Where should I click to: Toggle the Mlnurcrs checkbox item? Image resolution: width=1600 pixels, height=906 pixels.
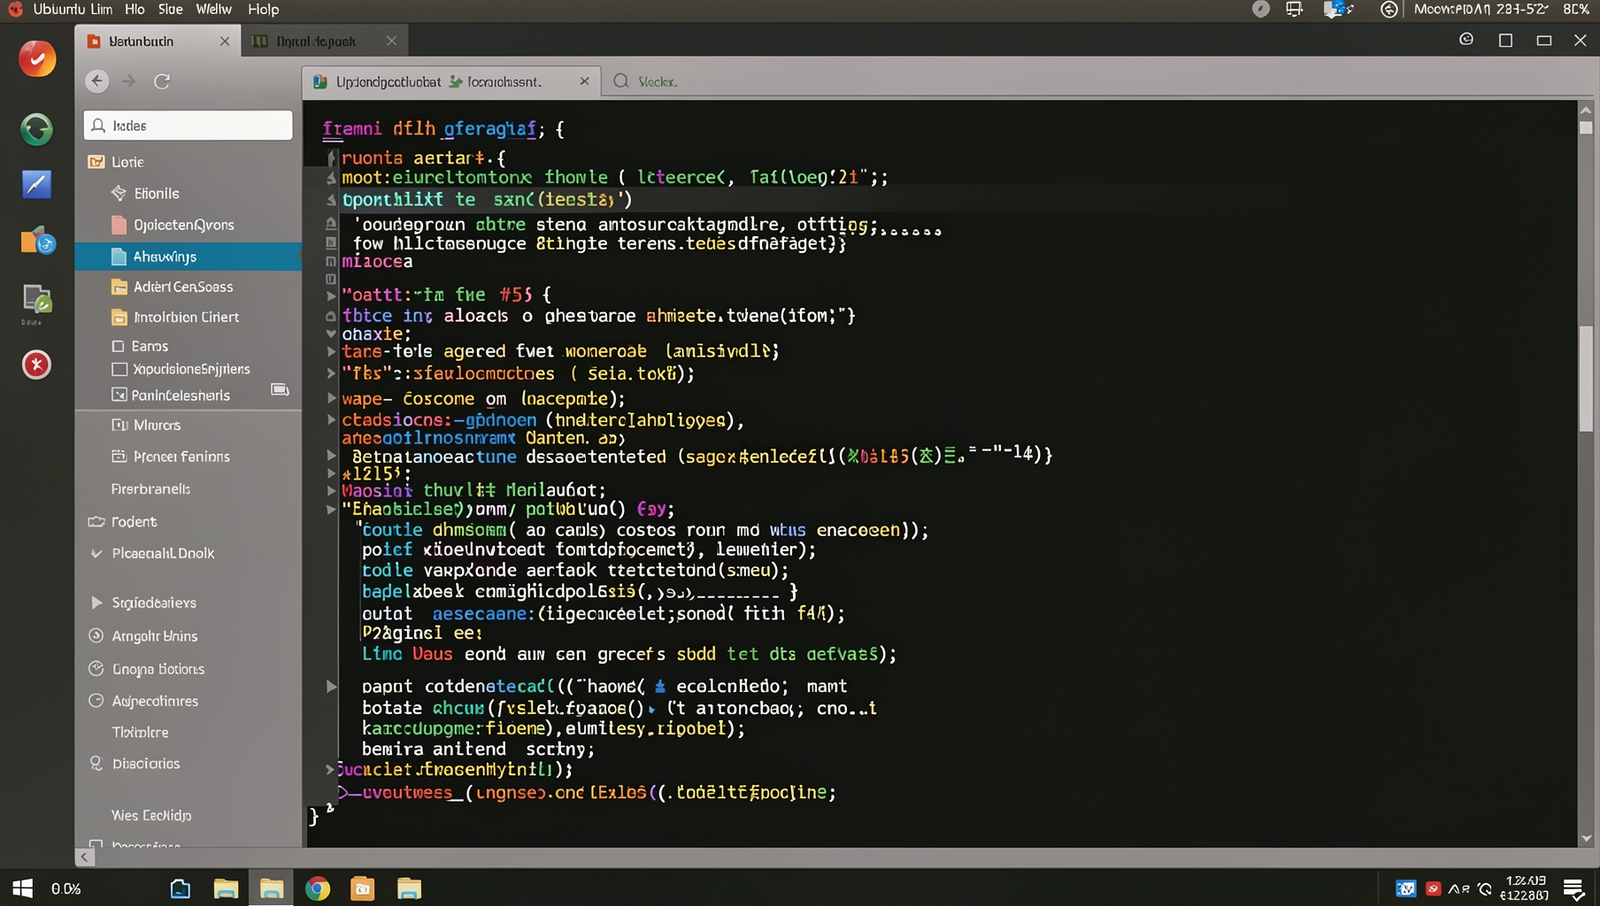click(x=119, y=425)
